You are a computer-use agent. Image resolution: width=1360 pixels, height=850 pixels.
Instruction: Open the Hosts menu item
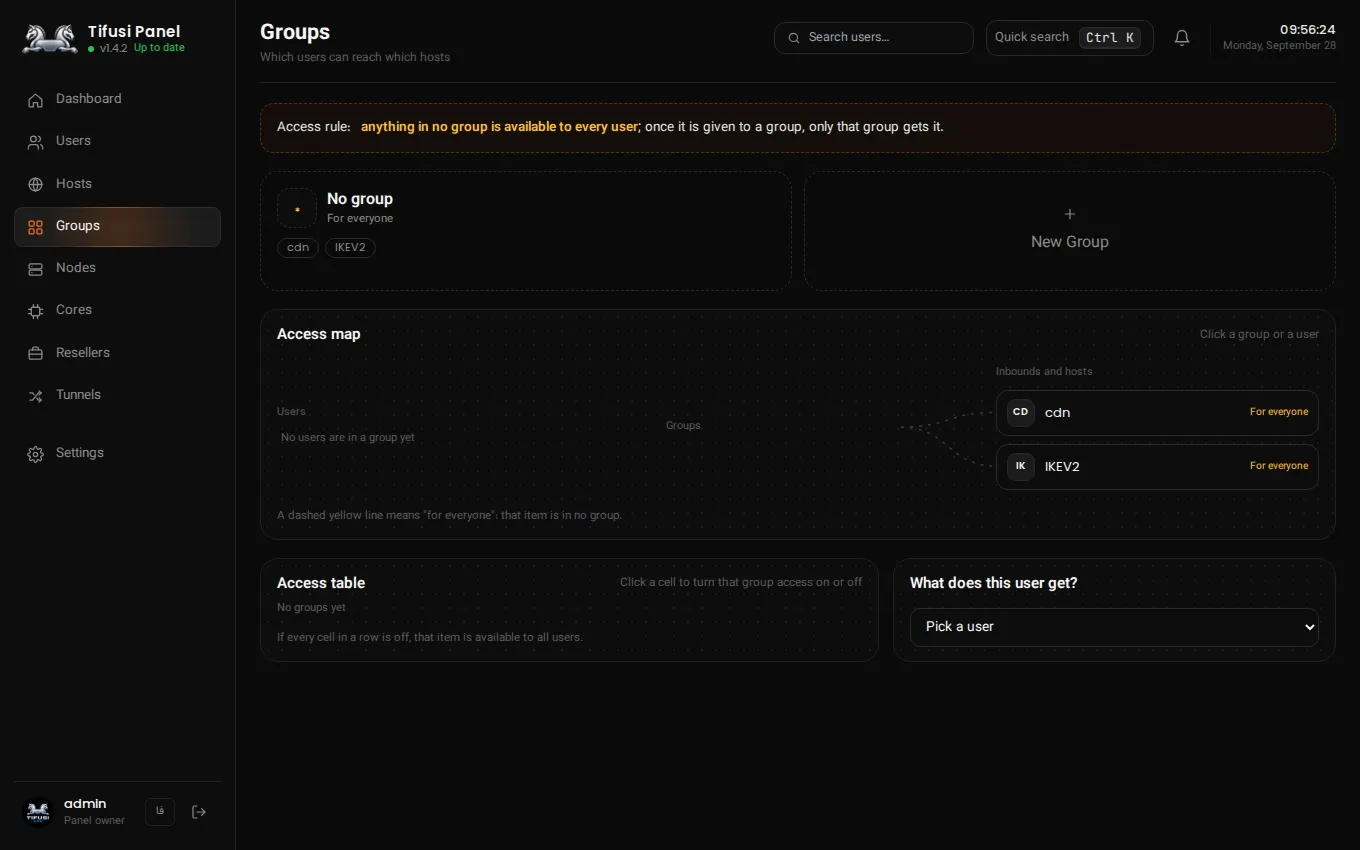pyautogui.click(x=117, y=184)
